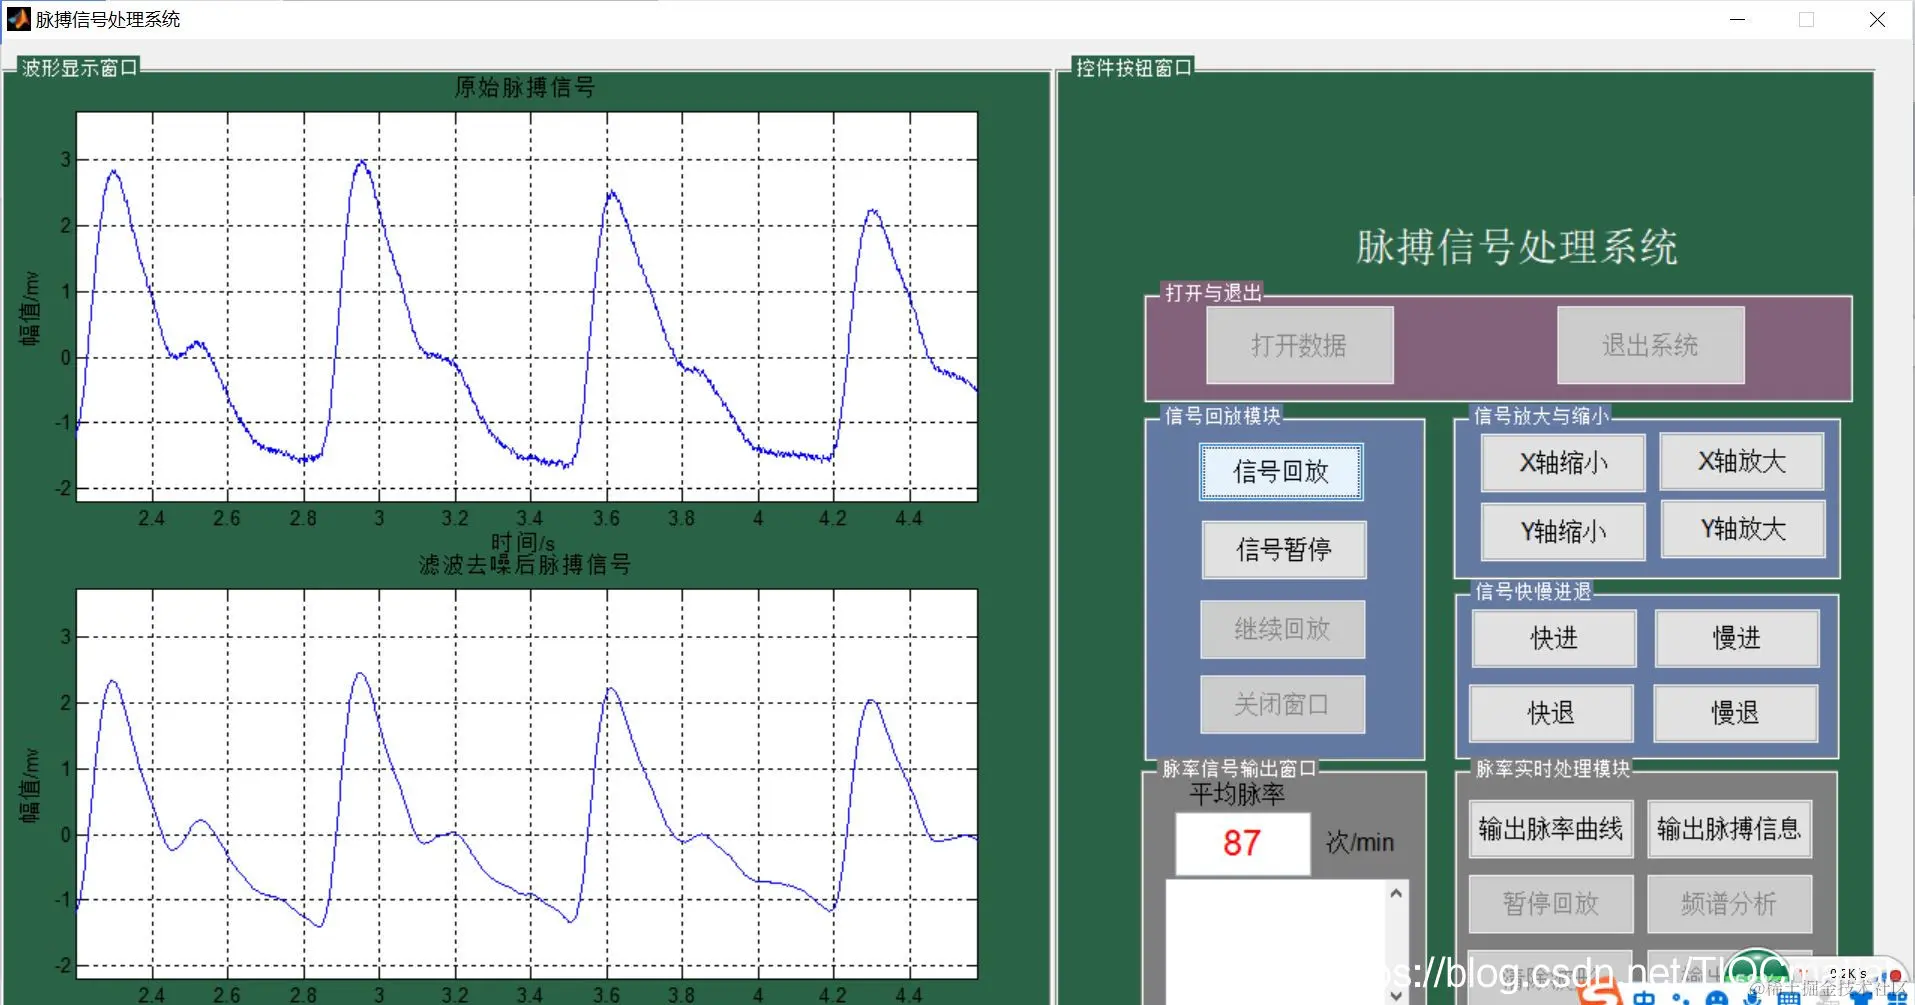Slow rewind signal with 慢退
Viewport: 1915px width, 1005px height.
tap(1735, 713)
